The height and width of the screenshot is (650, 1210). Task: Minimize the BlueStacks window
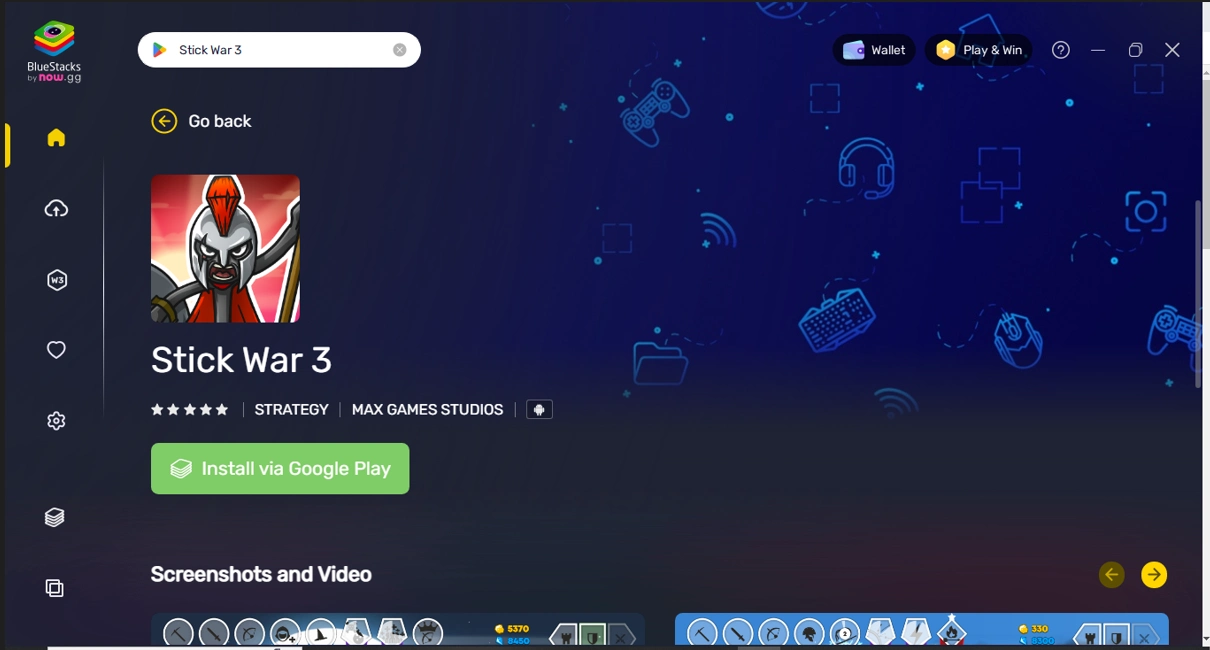(x=1098, y=50)
